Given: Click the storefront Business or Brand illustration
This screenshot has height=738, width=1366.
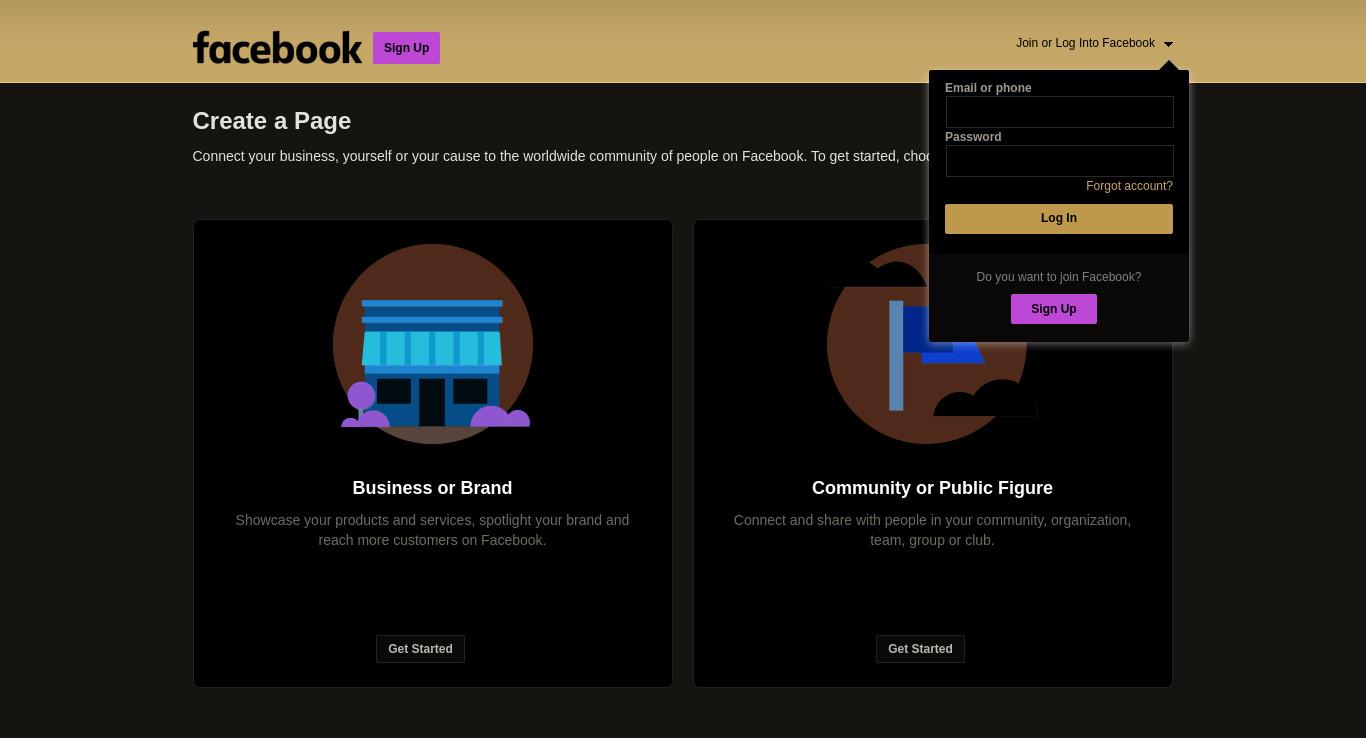Looking at the screenshot, I should tap(433, 344).
